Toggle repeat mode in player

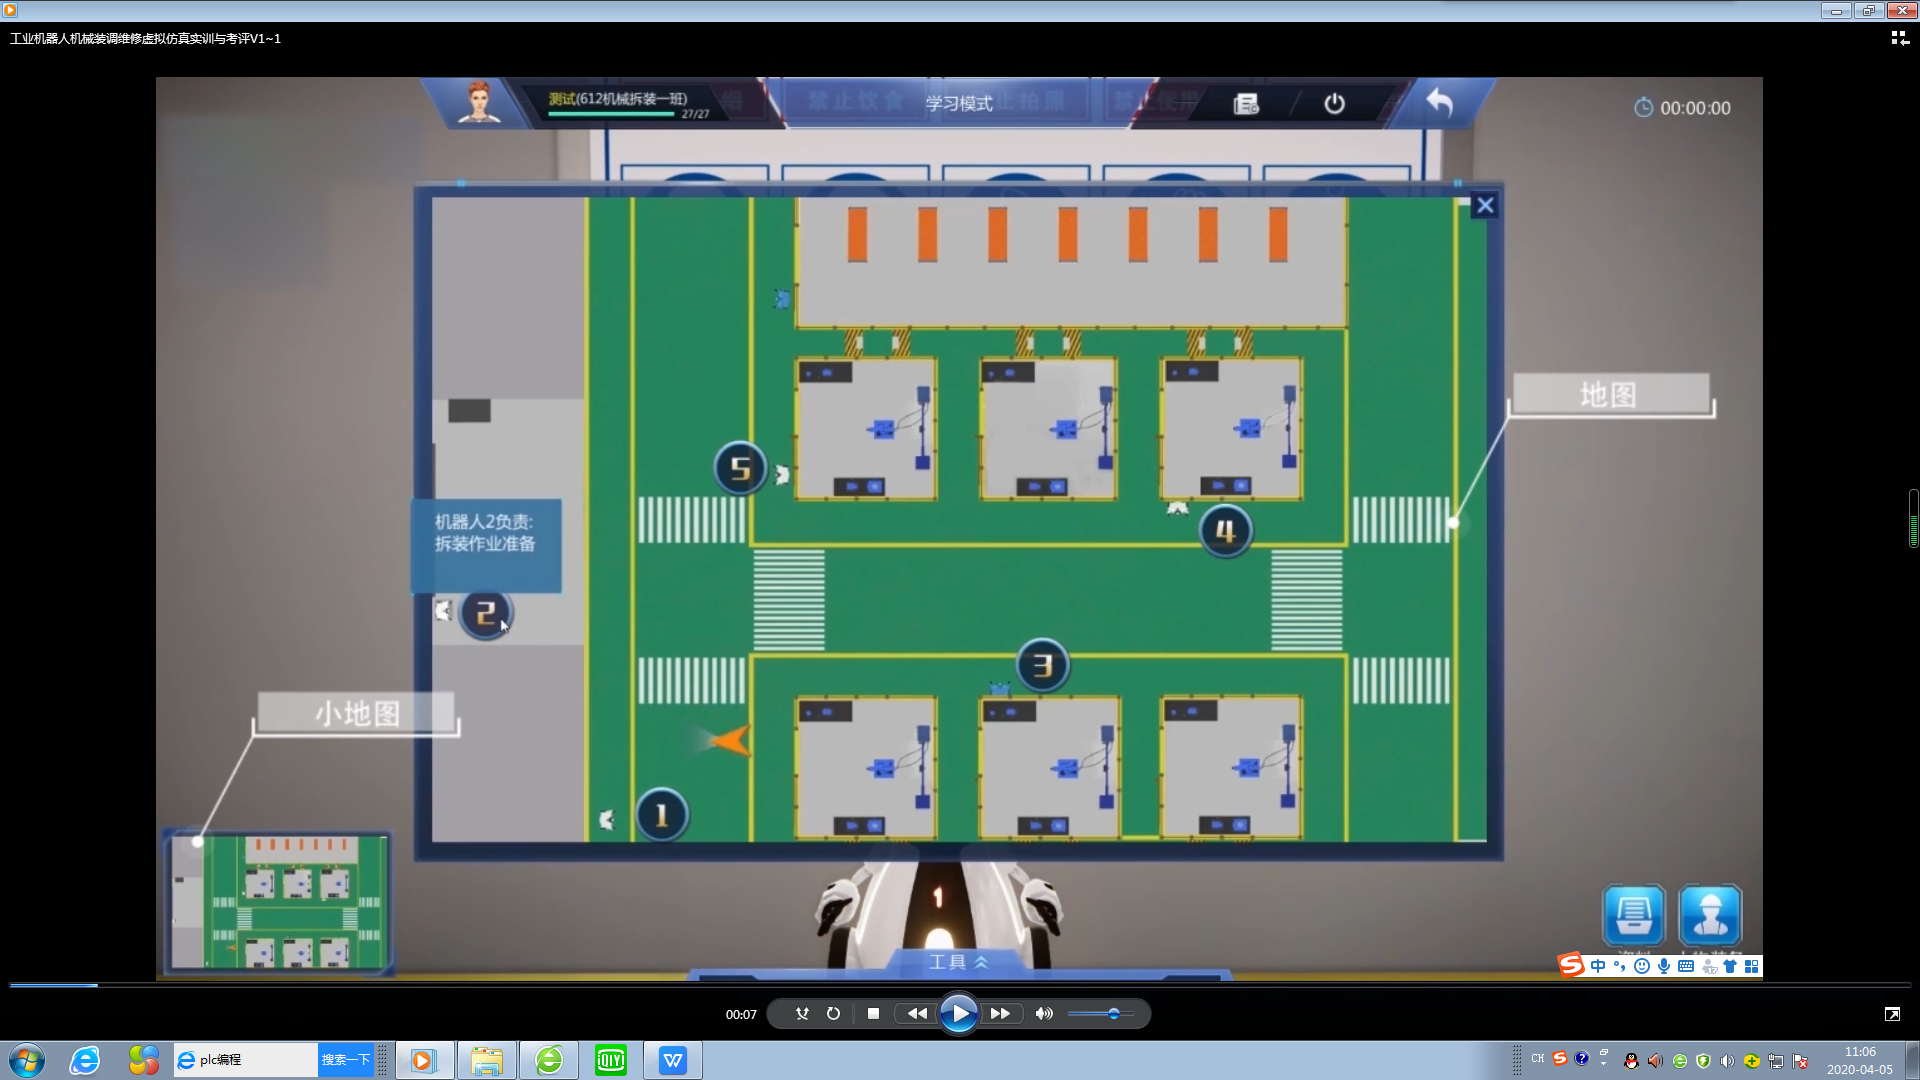tap(833, 1013)
